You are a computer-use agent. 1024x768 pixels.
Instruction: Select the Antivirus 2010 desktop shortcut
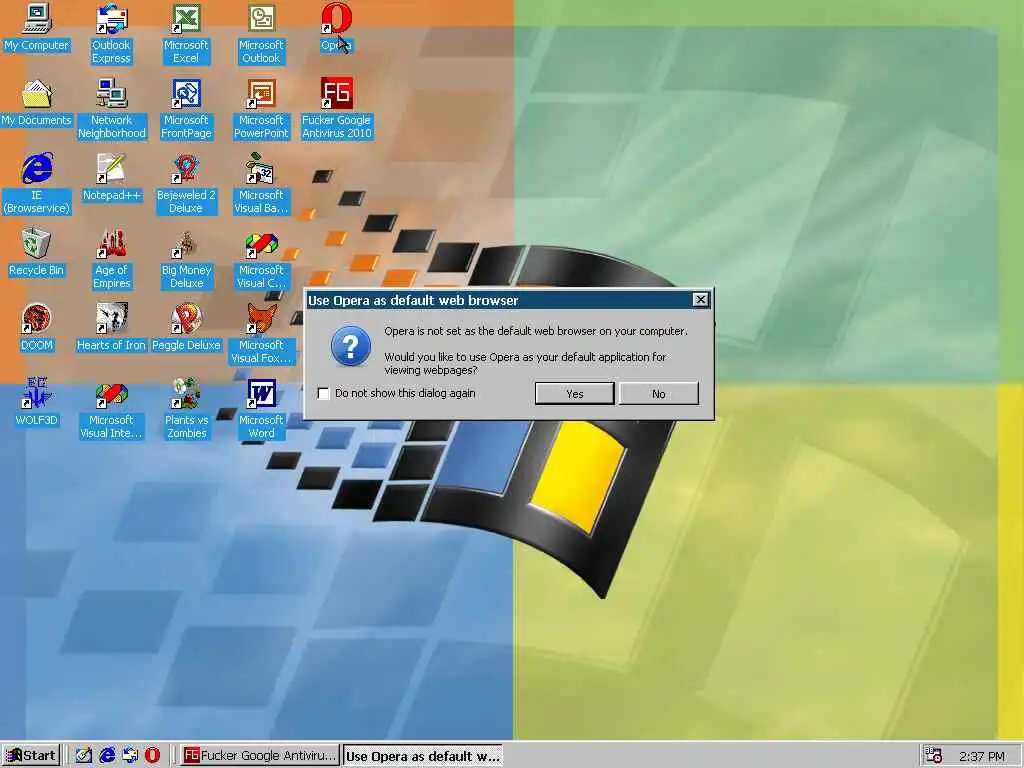336,109
